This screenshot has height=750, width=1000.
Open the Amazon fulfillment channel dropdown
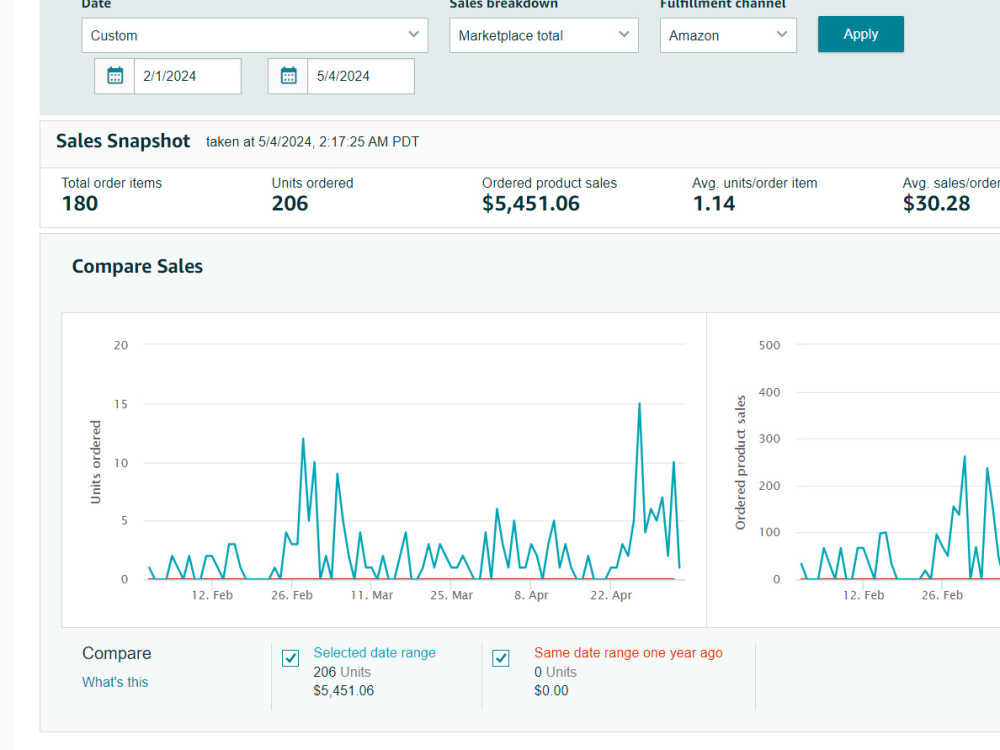coord(728,35)
